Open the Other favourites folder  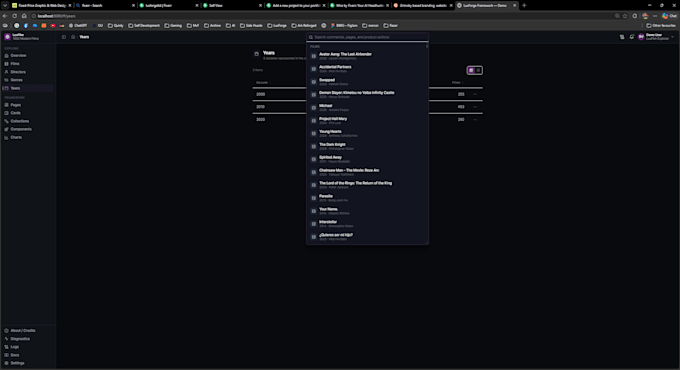[x=661, y=26]
